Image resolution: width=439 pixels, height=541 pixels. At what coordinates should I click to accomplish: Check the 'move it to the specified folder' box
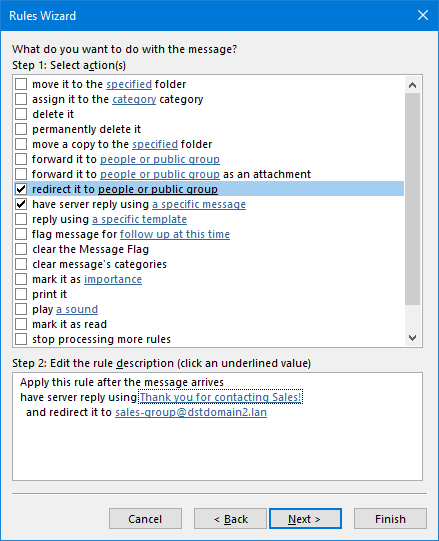point(21,84)
